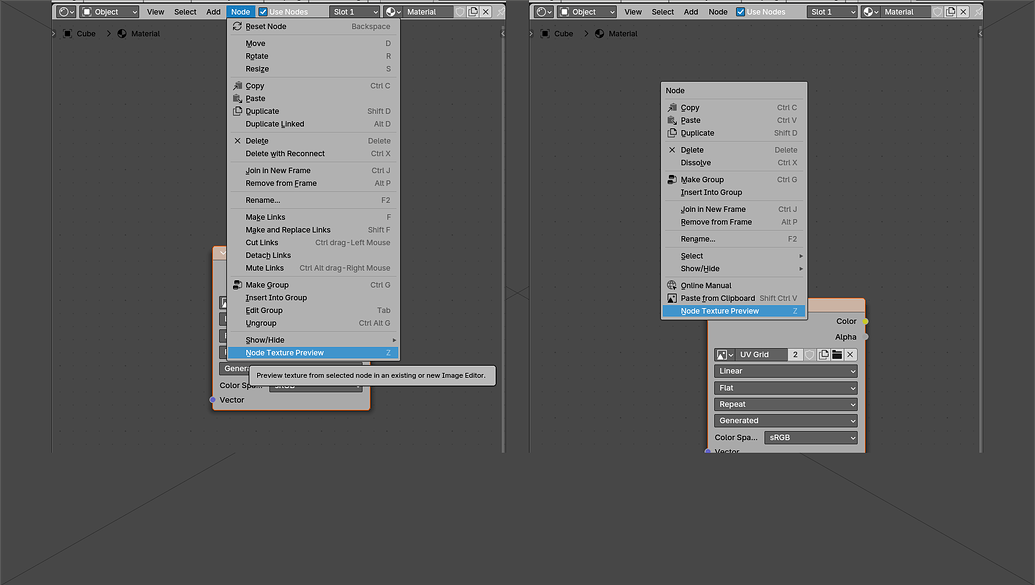This screenshot has width=1035, height=585.
Task: Click new material copy icon in left header
Action: click(x=473, y=12)
